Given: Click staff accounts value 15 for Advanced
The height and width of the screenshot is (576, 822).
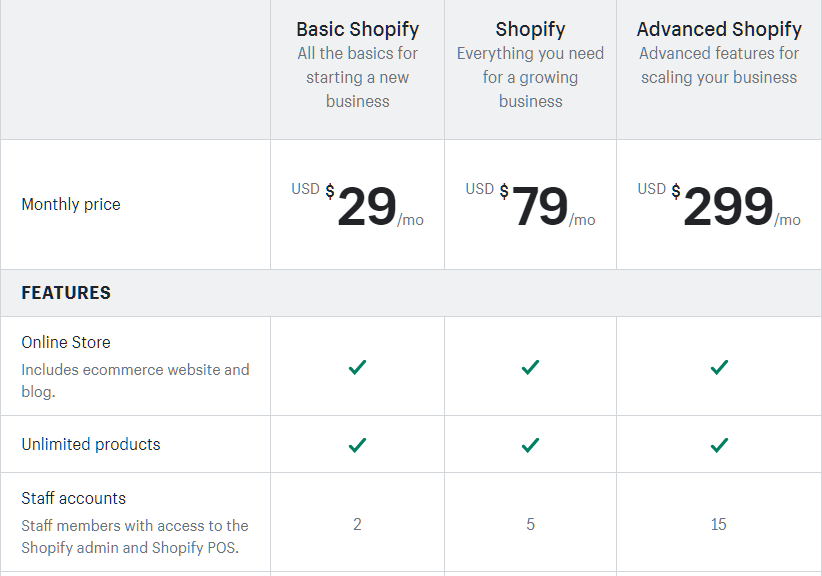Looking at the screenshot, I should 719,524.
